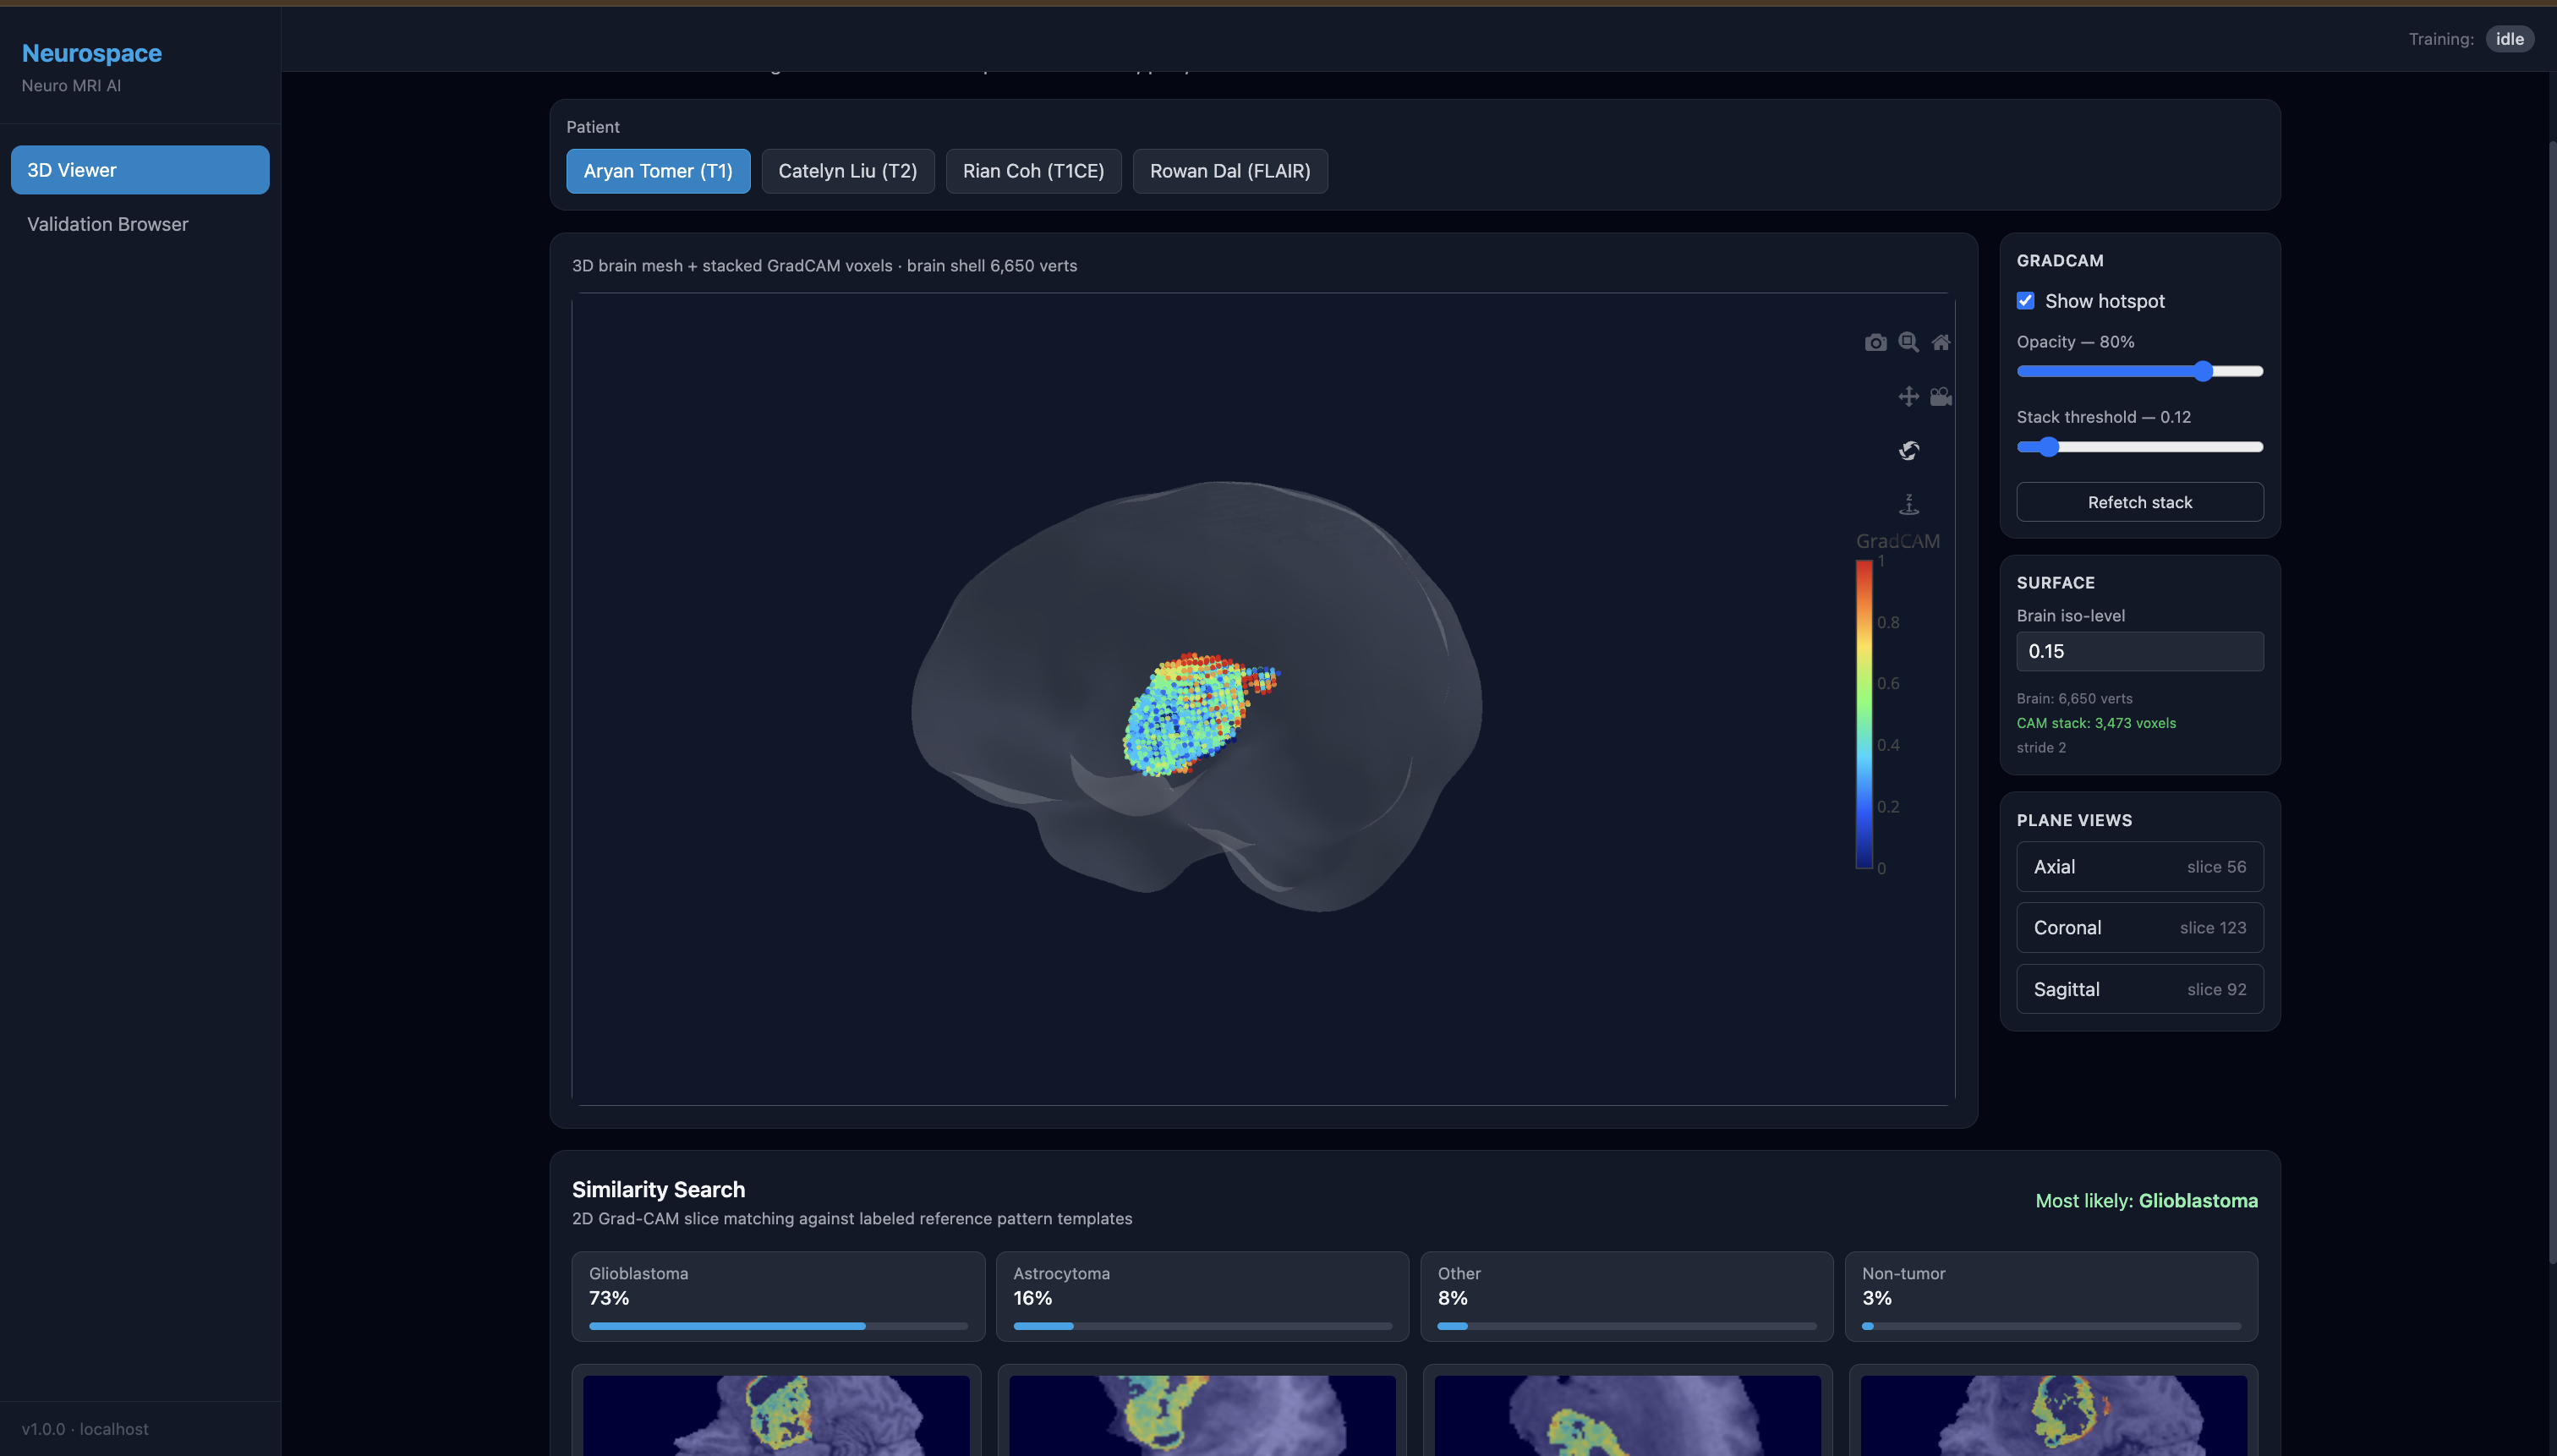This screenshot has height=1456, width=2557.
Task: Switch to the 3D Viewer sidebar item
Action: [140, 170]
